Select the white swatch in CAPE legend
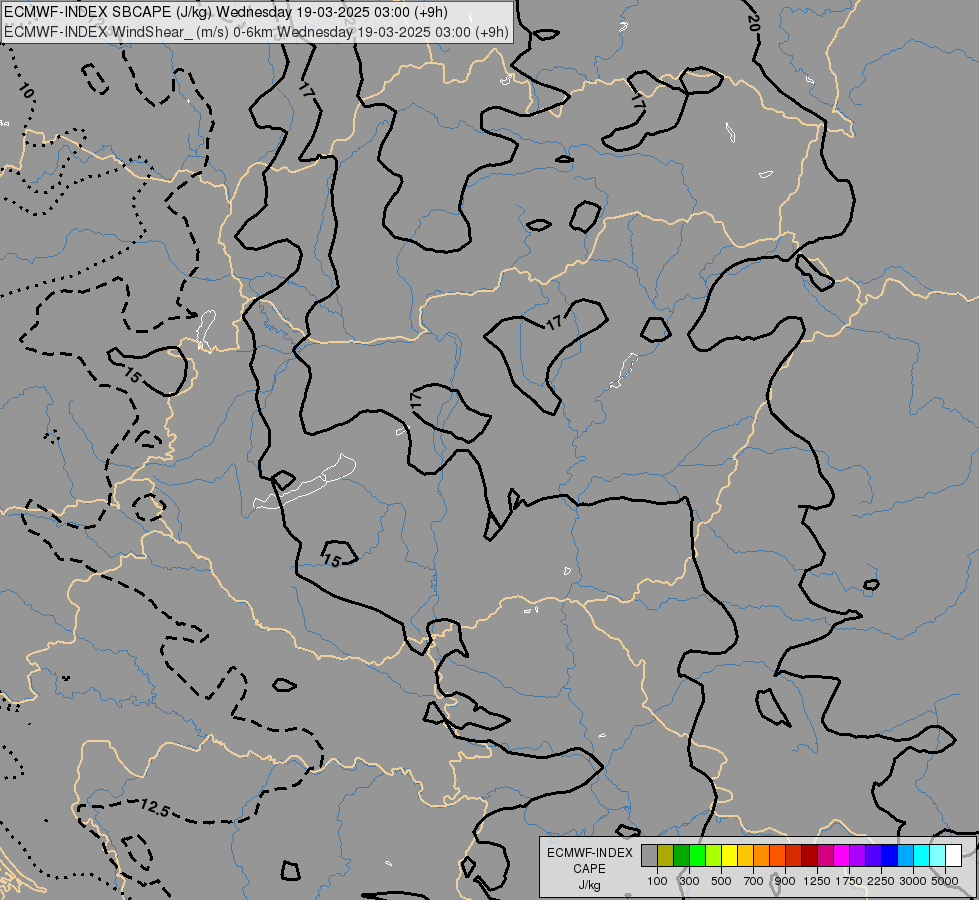This screenshot has height=900, width=979. [x=953, y=855]
